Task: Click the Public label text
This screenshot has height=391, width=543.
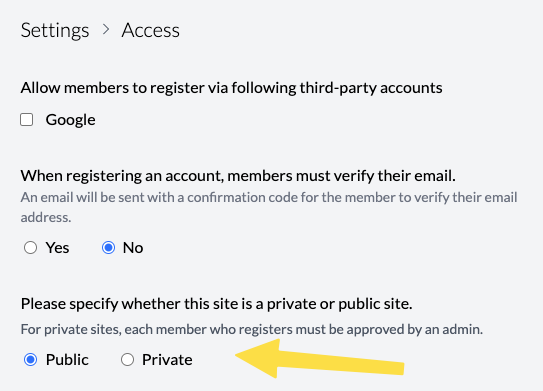Action: click(x=67, y=359)
